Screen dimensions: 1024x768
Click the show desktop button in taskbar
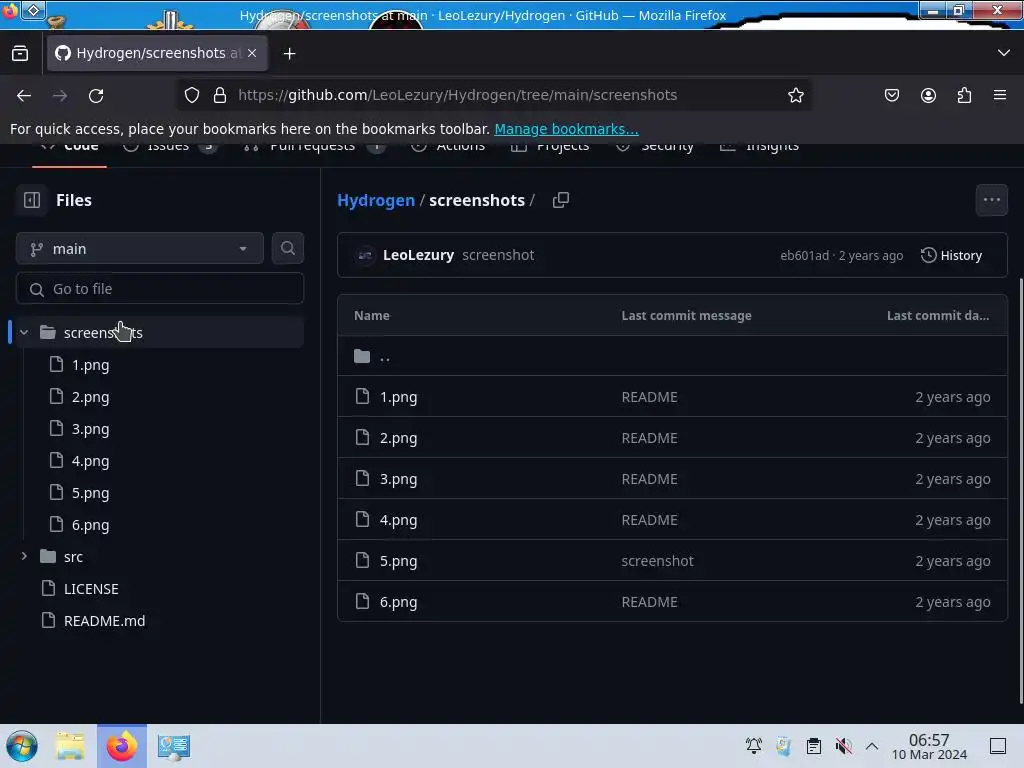tap(997, 745)
